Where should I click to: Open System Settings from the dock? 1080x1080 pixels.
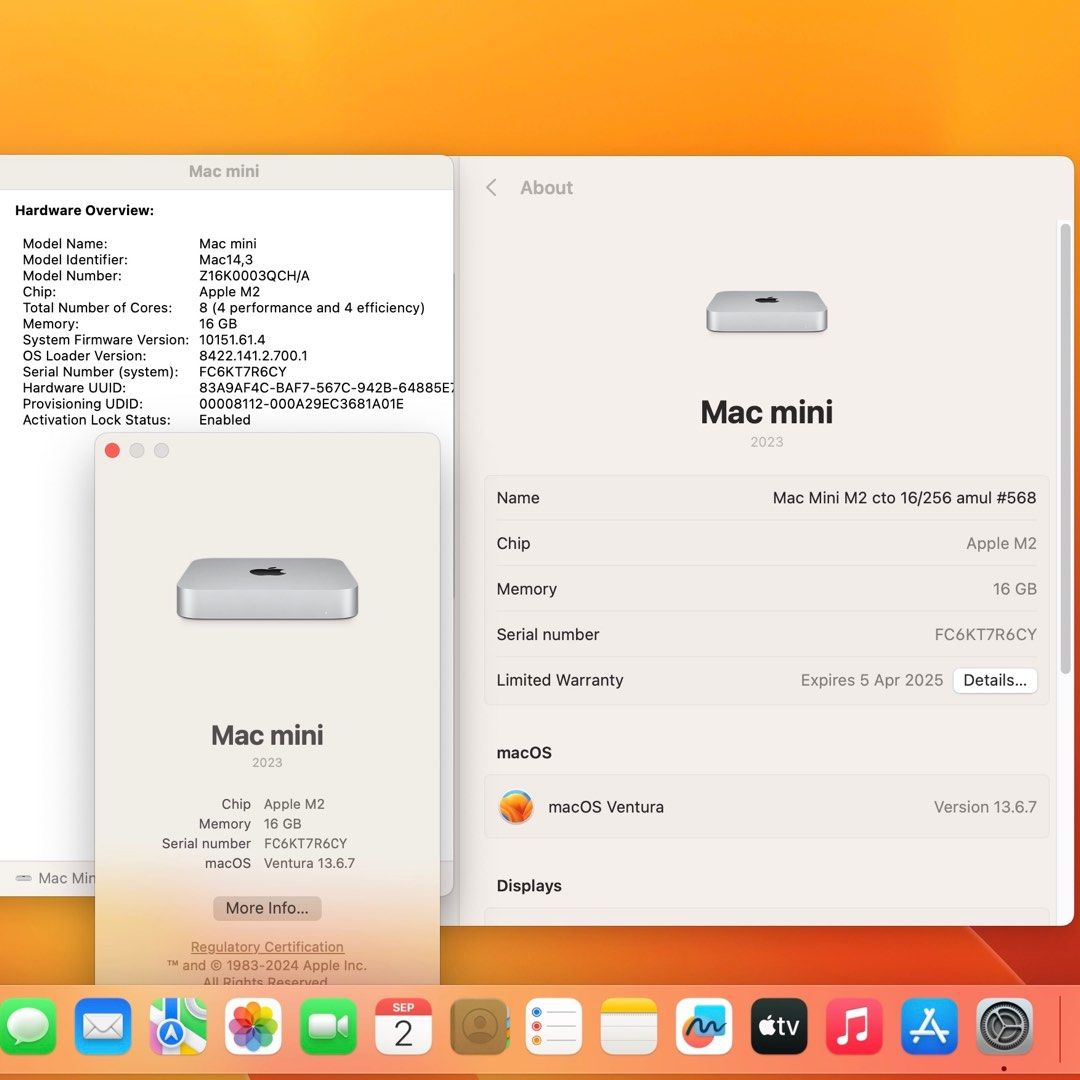[1004, 1026]
